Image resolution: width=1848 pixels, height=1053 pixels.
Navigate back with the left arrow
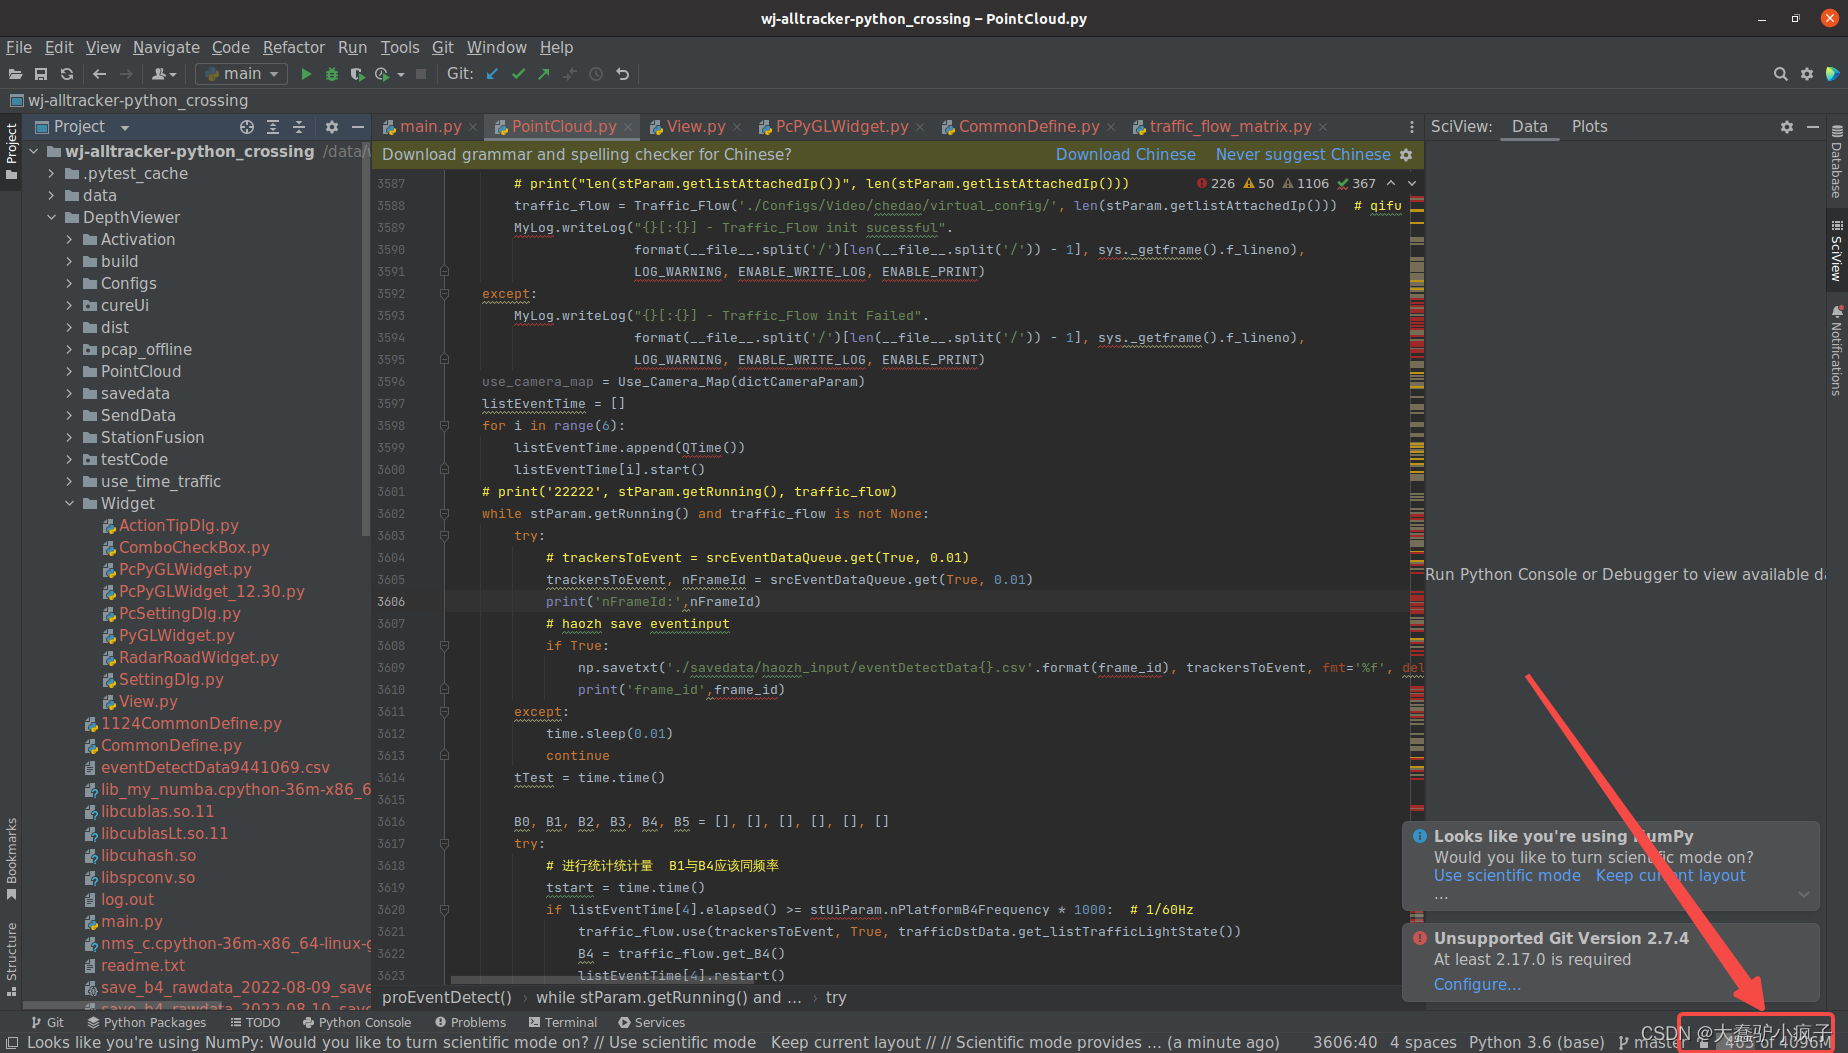(x=99, y=74)
